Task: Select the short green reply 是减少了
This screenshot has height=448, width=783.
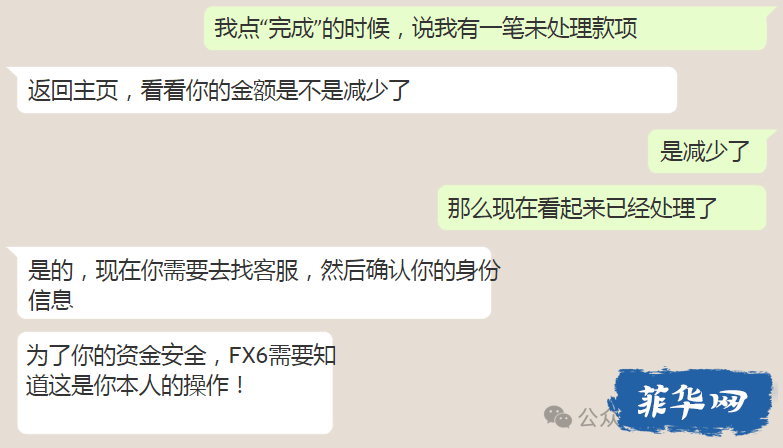Action: 707,151
